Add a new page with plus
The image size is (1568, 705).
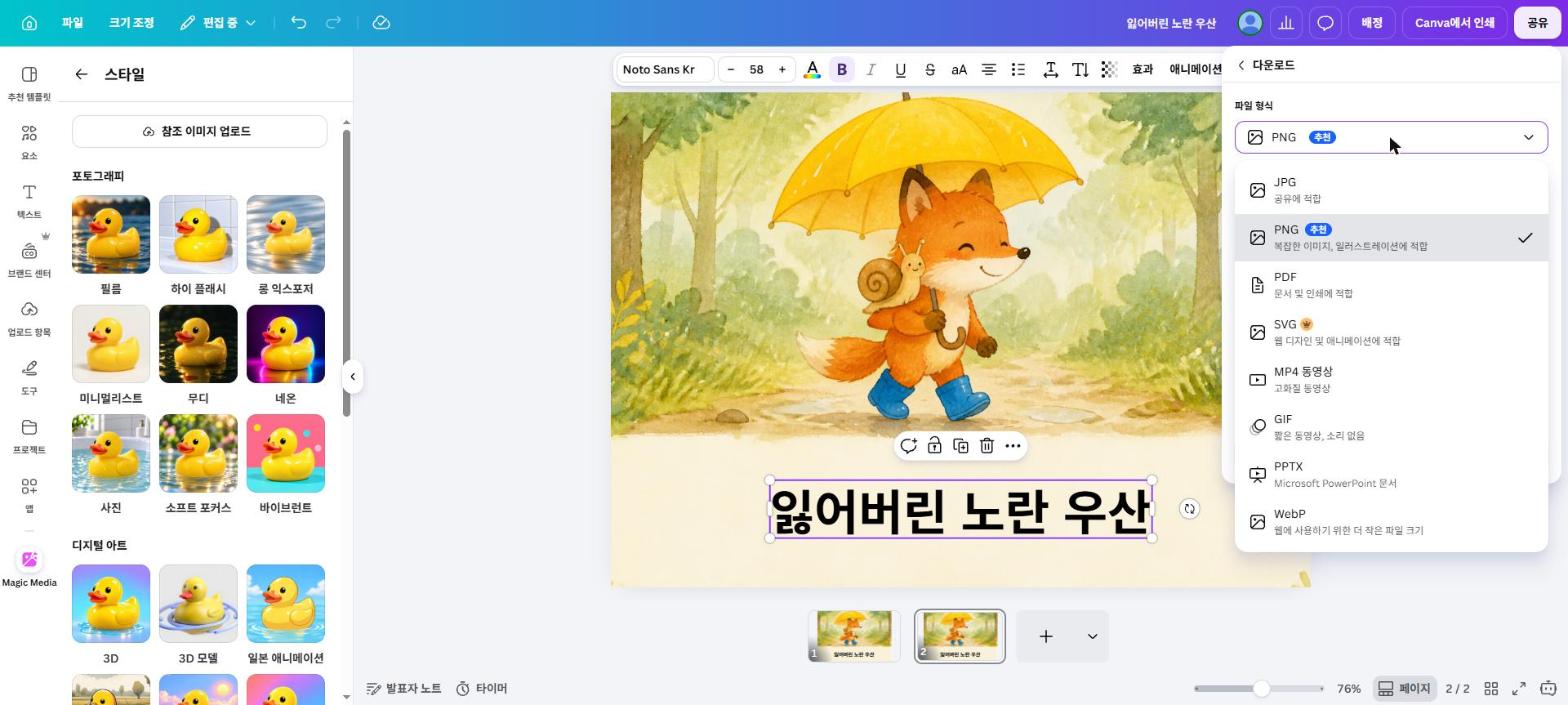[x=1046, y=636]
